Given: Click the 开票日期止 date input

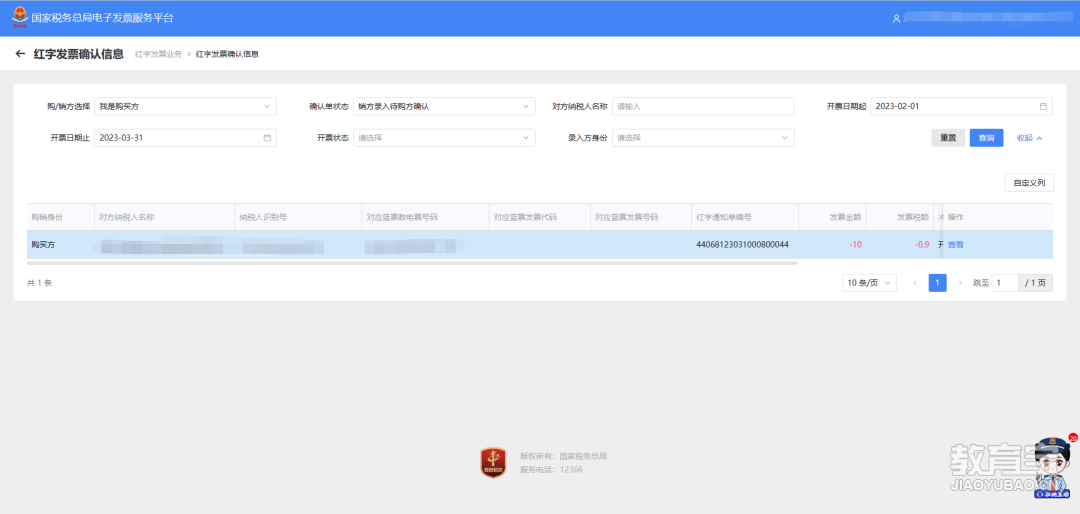Looking at the screenshot, I should pos(185,138).
